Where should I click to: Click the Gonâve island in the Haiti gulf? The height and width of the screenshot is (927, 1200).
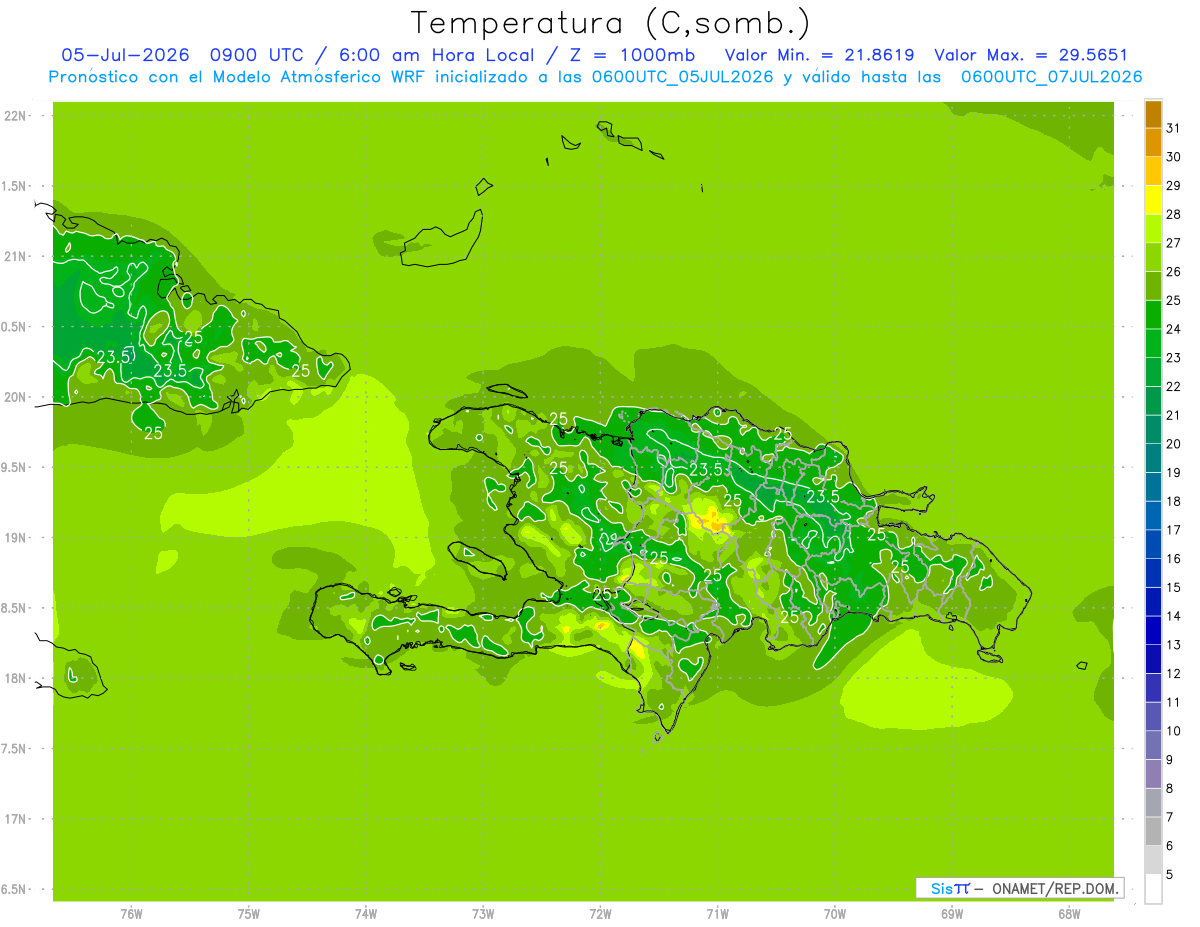click(x=475, y=559)
